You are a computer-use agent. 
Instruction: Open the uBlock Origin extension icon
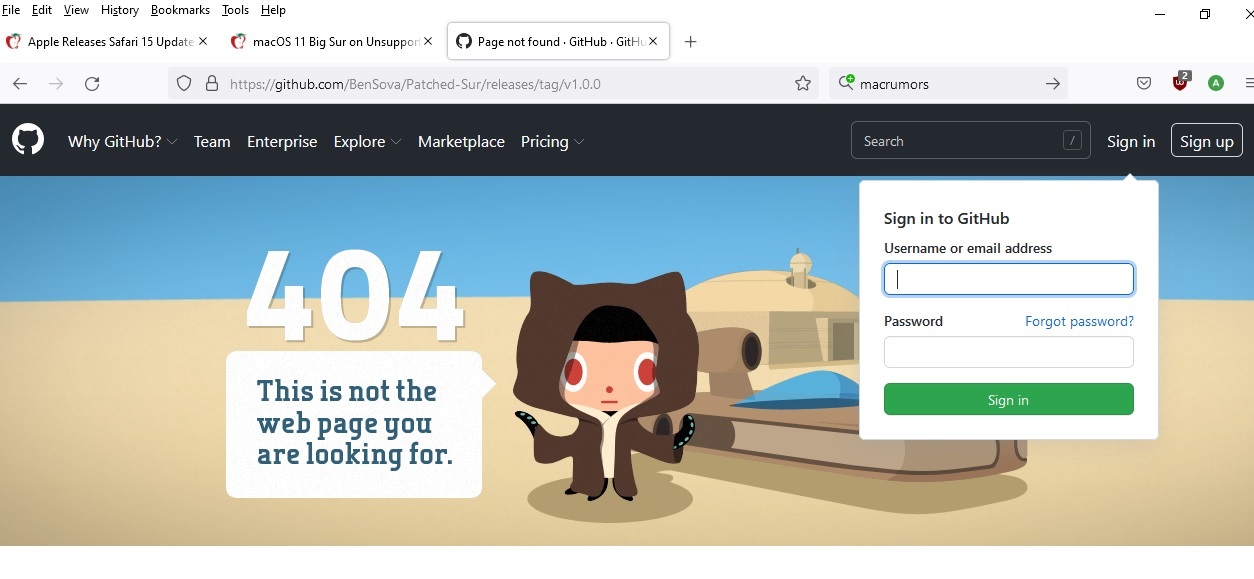tap(1181, 82)
